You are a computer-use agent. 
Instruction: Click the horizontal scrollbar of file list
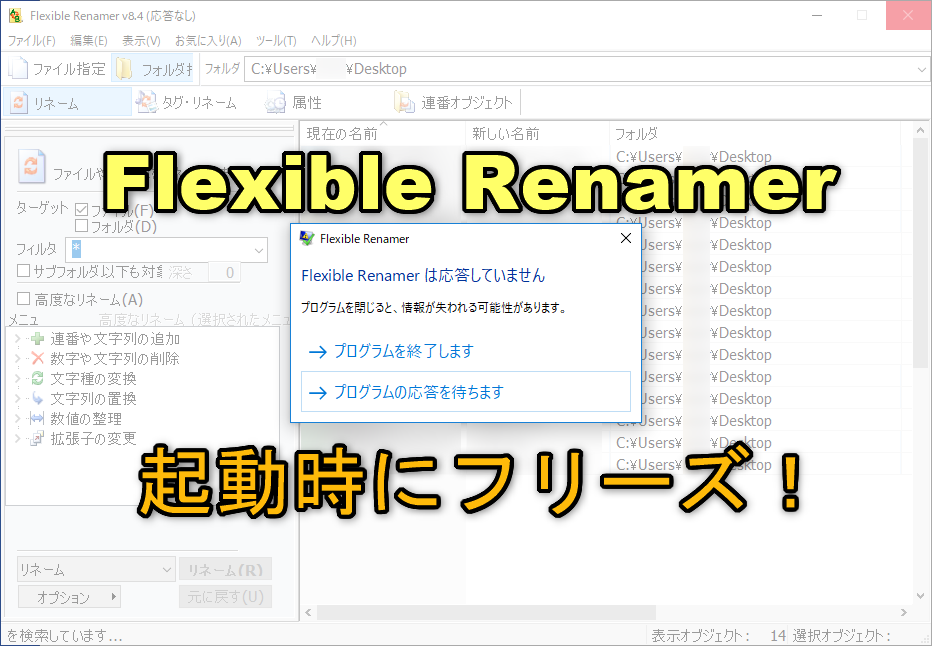pyautogui.click(x=500, y=612)
